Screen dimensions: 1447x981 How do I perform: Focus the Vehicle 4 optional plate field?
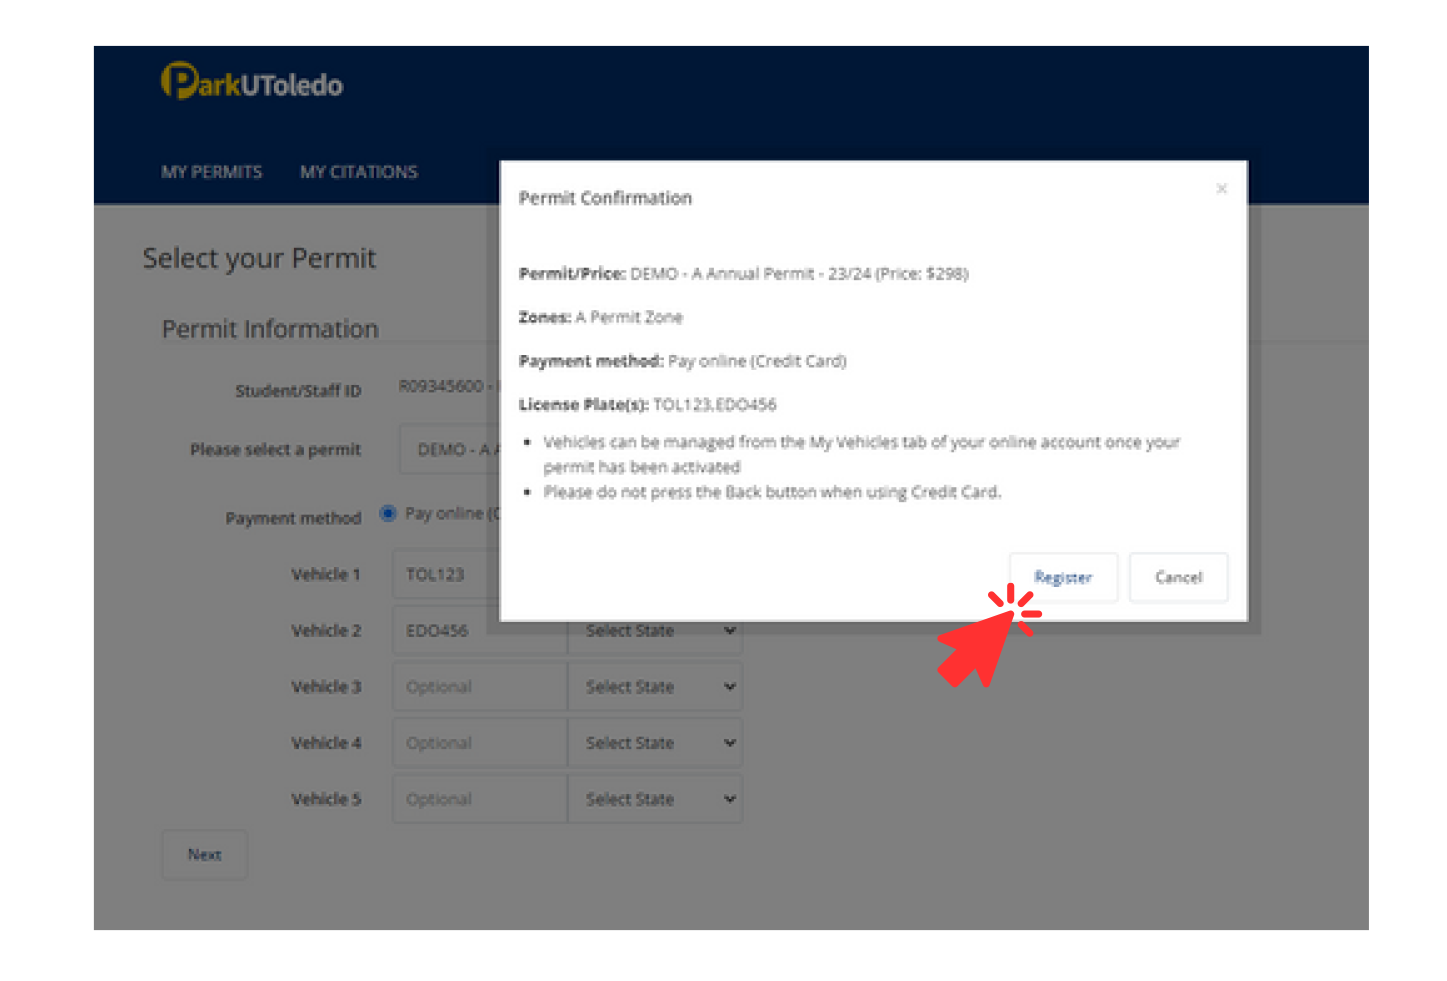point(480,743)
